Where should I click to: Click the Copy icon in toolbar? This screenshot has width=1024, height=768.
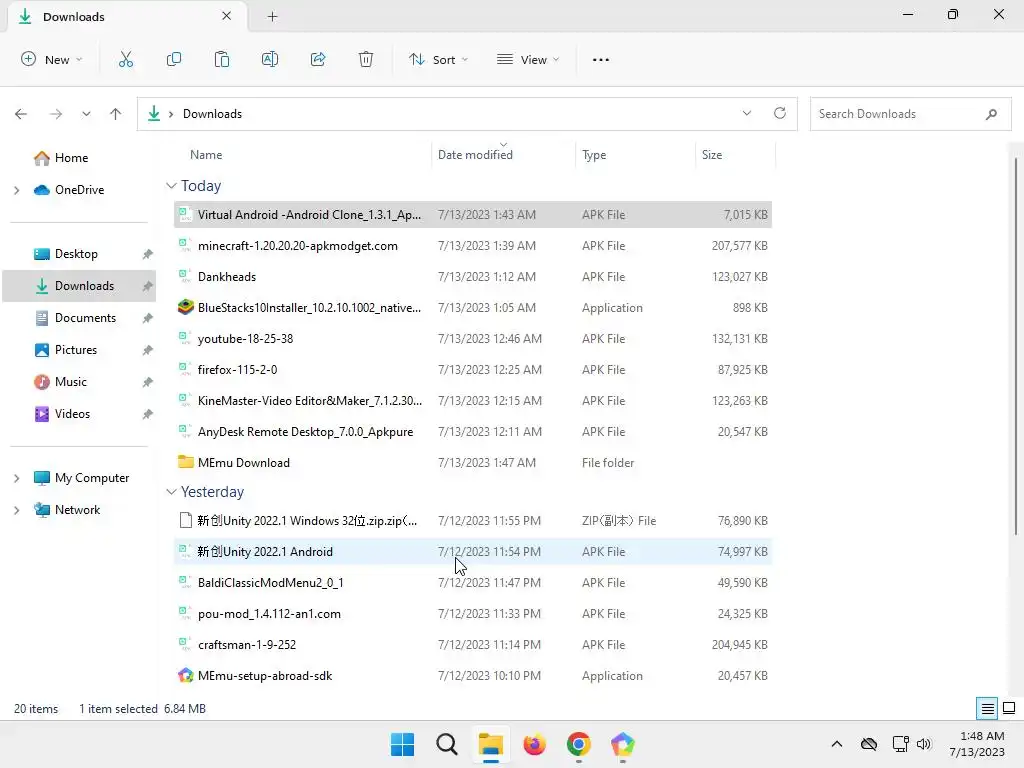(x=174, y=59)
